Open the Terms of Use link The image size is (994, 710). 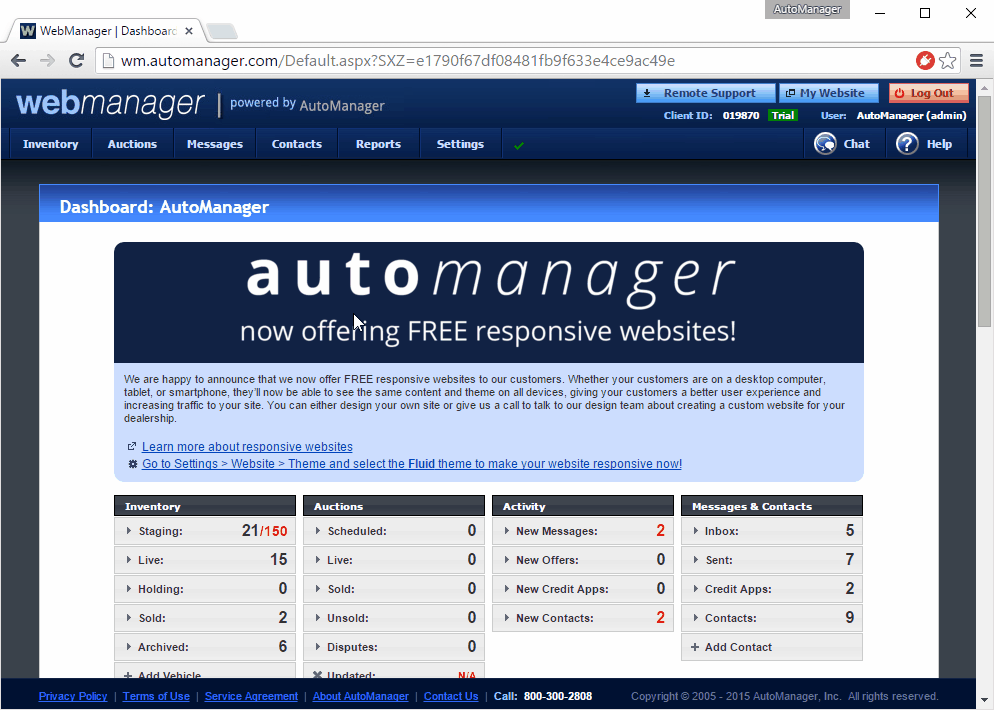point(156,696)
